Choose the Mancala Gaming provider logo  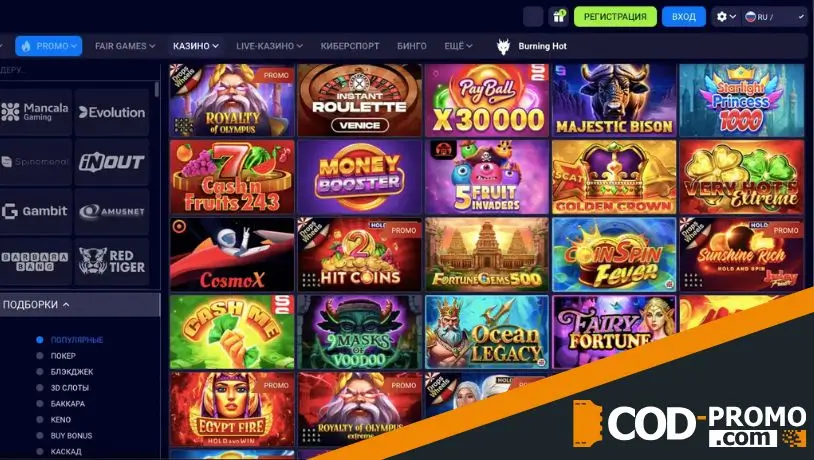(35, 112)
